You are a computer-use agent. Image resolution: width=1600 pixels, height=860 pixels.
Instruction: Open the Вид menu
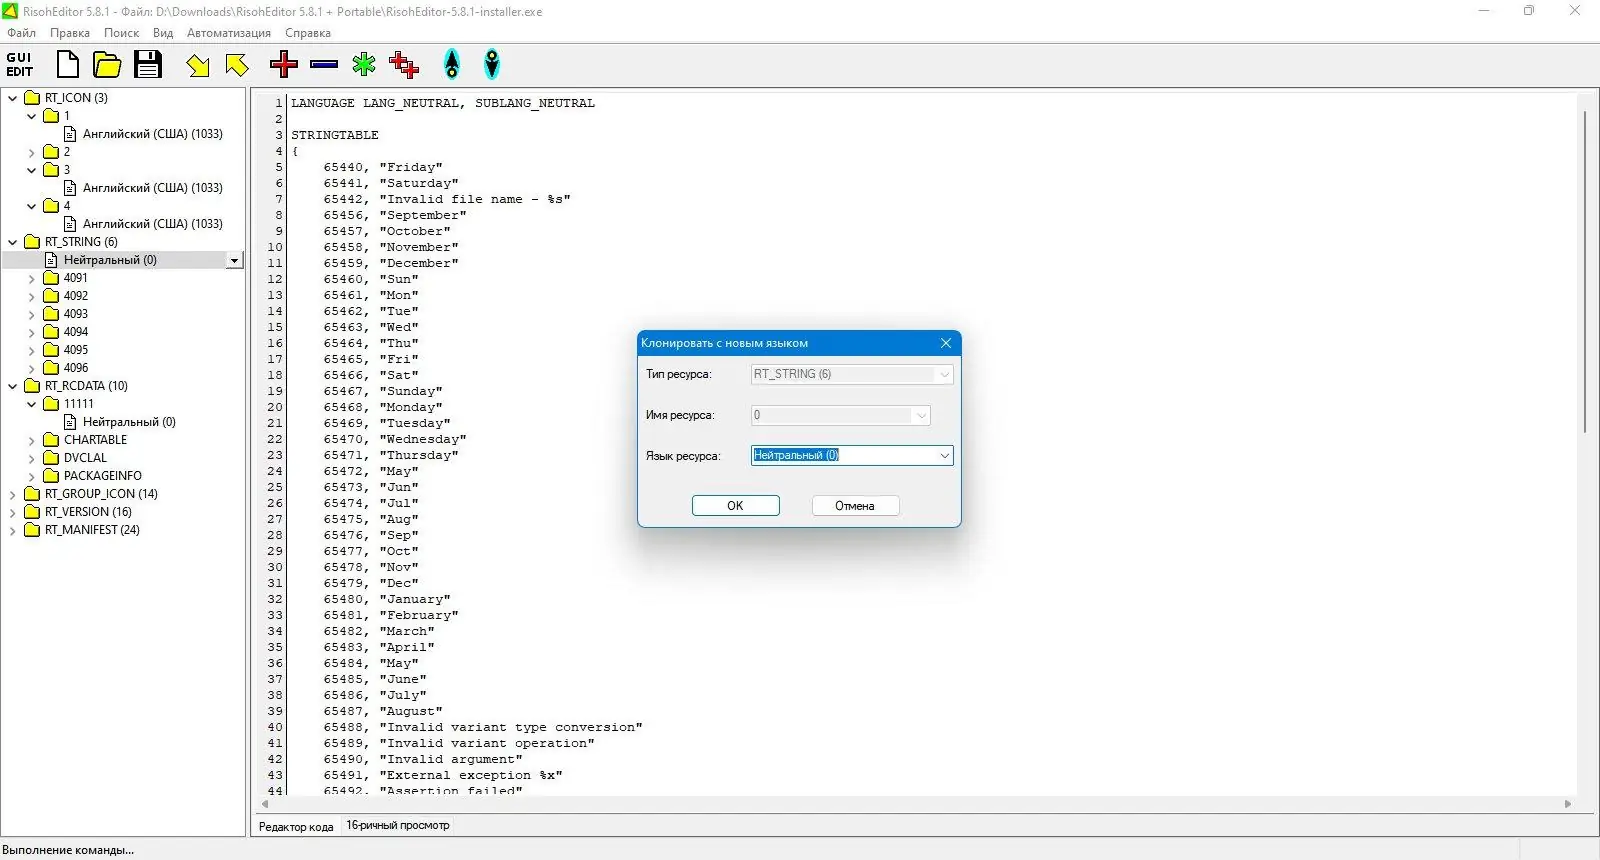coord(163,33)
